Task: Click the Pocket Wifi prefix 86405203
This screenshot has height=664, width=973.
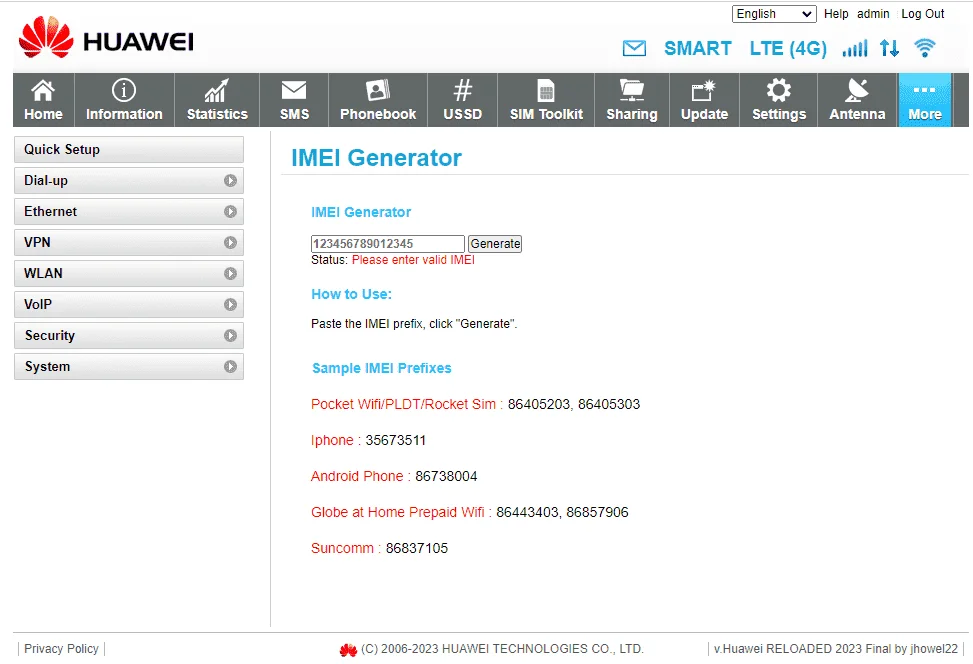Action: click(539, 405)
